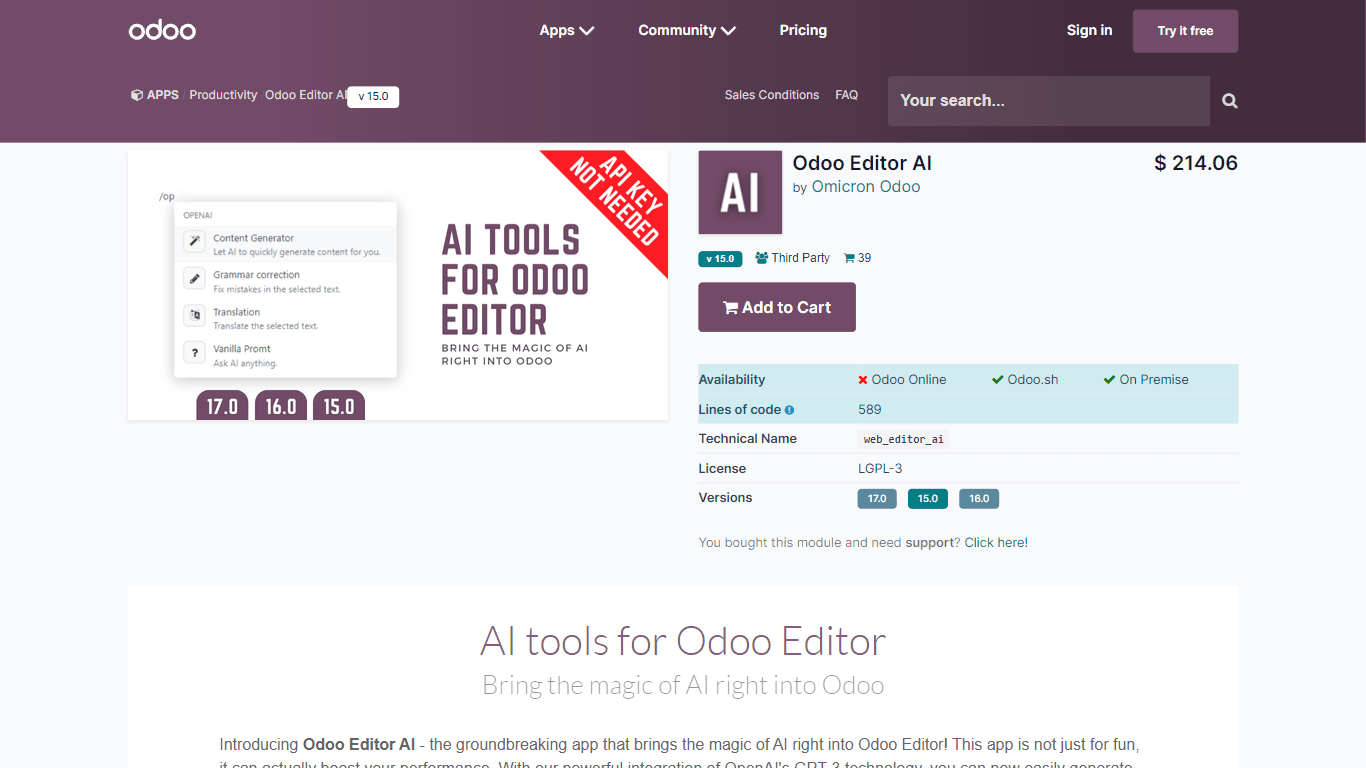The image size is (1366, 768).
Task: Open Sales Conditions link
Action: 772,95
